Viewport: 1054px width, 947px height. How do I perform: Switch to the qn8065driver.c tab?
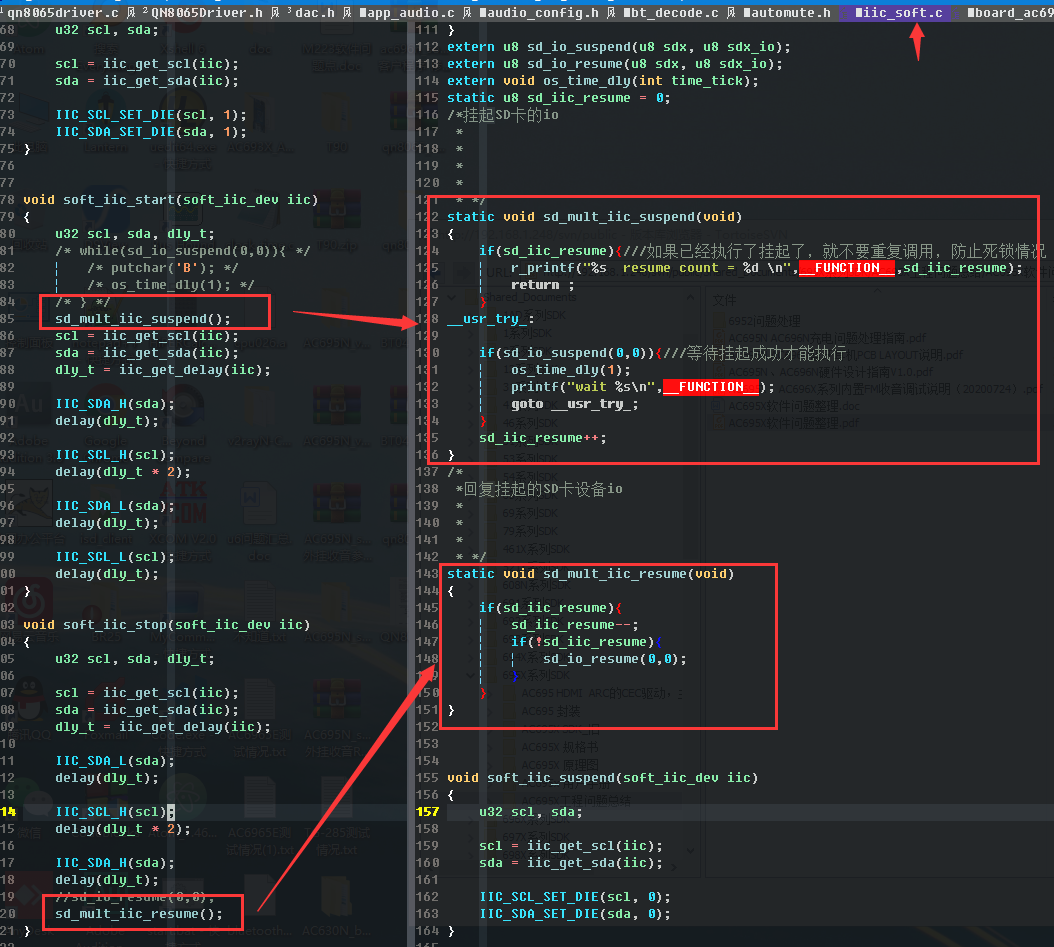pyautogui.click(x=63, y=13)
